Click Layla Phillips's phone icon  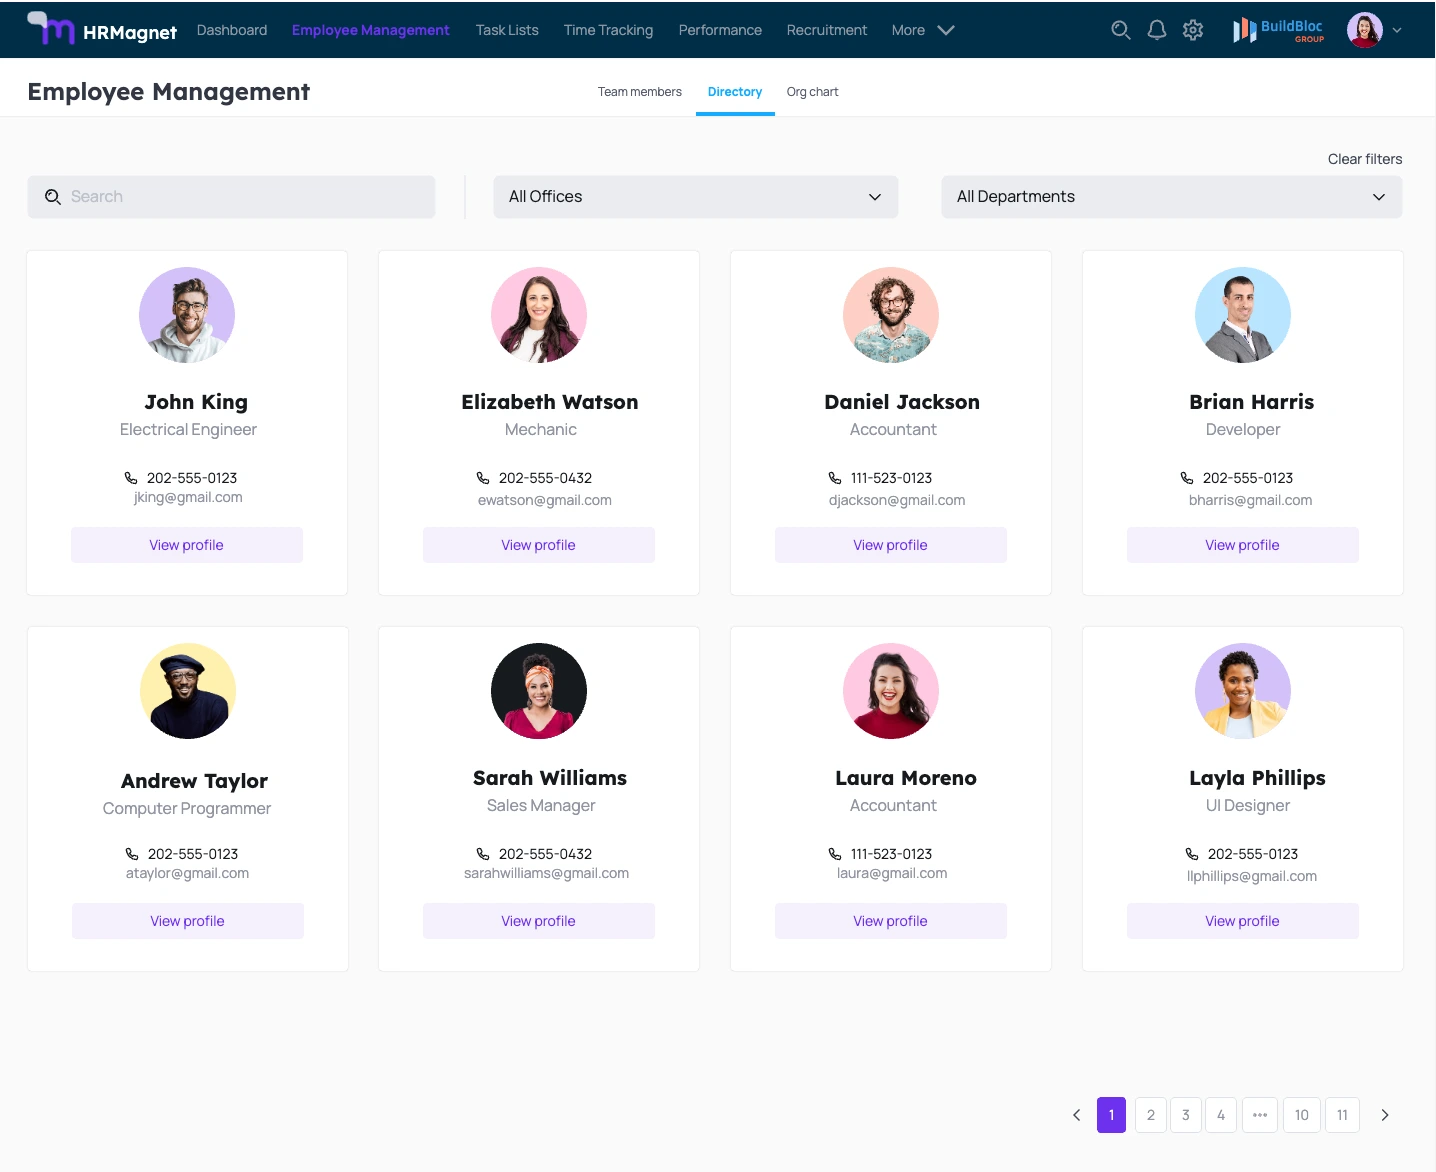[x=1192, y=854]
